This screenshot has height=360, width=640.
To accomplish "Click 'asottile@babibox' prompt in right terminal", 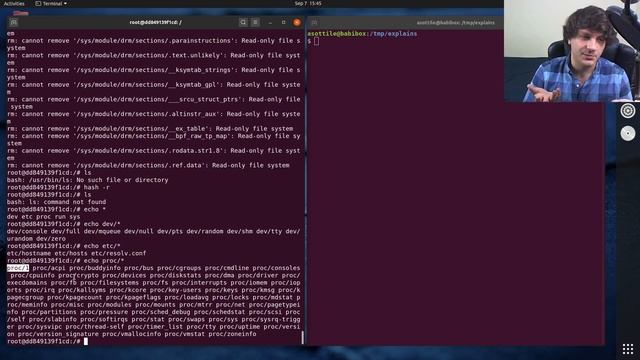I will 337,33.
